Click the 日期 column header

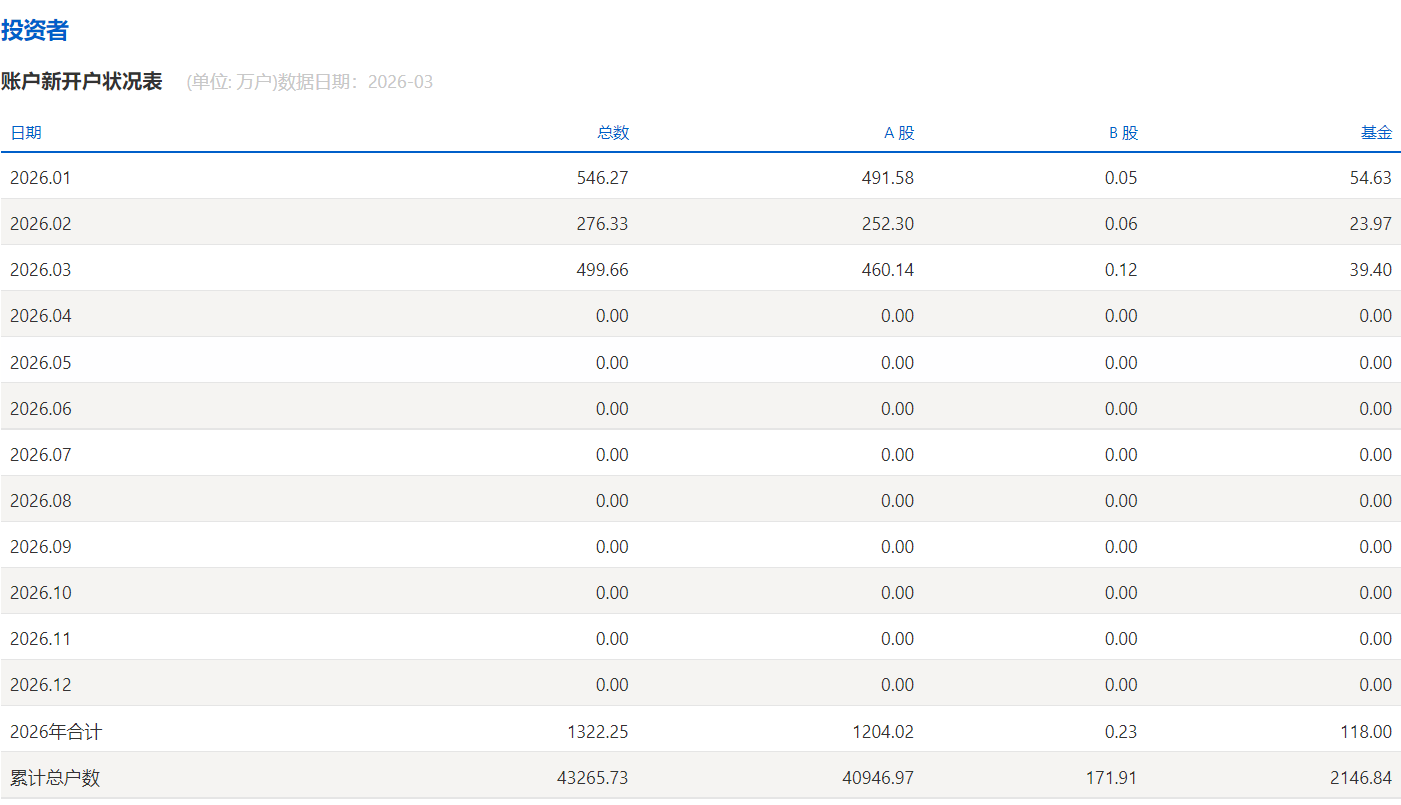click(x=26, y=133)
